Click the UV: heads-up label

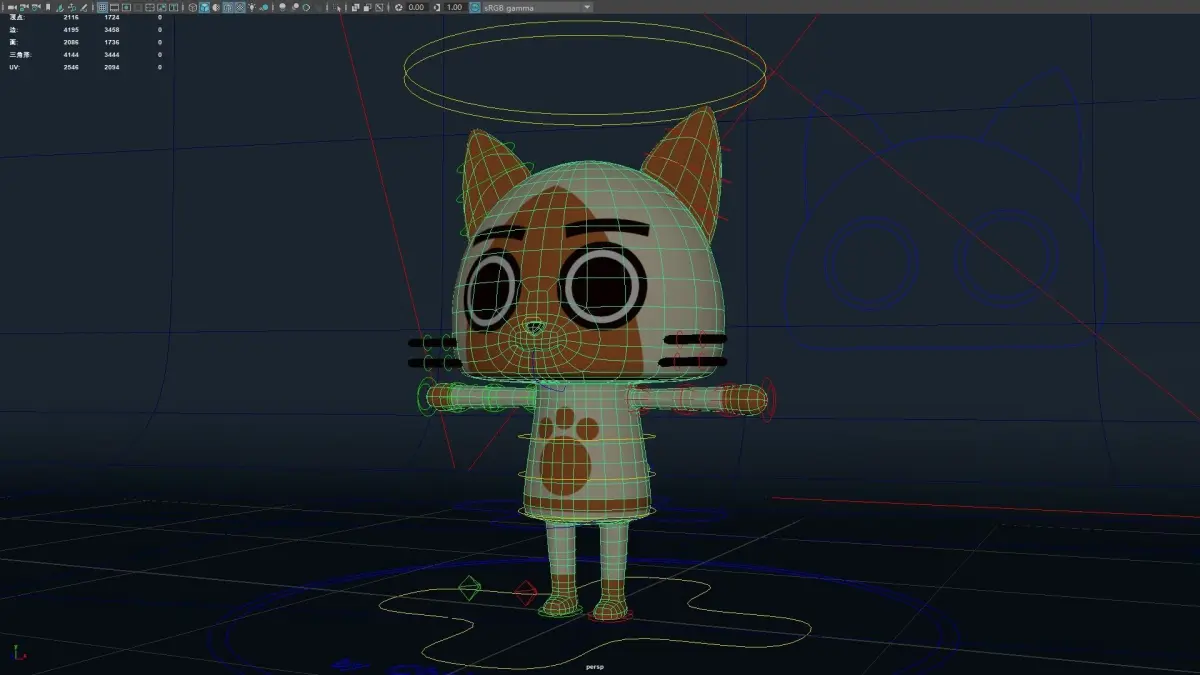(x=14, y=66)
